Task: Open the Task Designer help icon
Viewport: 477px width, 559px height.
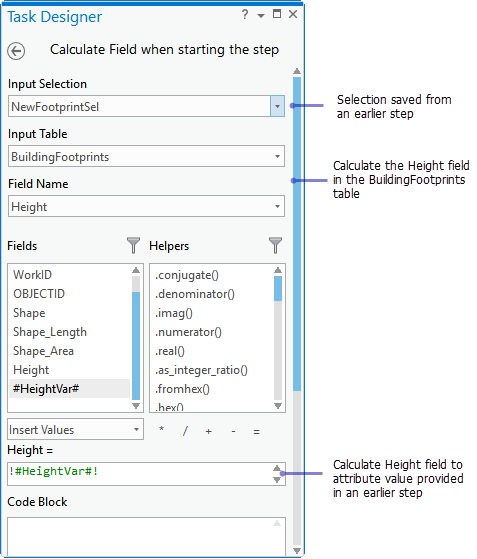Action: coord(245,15)
